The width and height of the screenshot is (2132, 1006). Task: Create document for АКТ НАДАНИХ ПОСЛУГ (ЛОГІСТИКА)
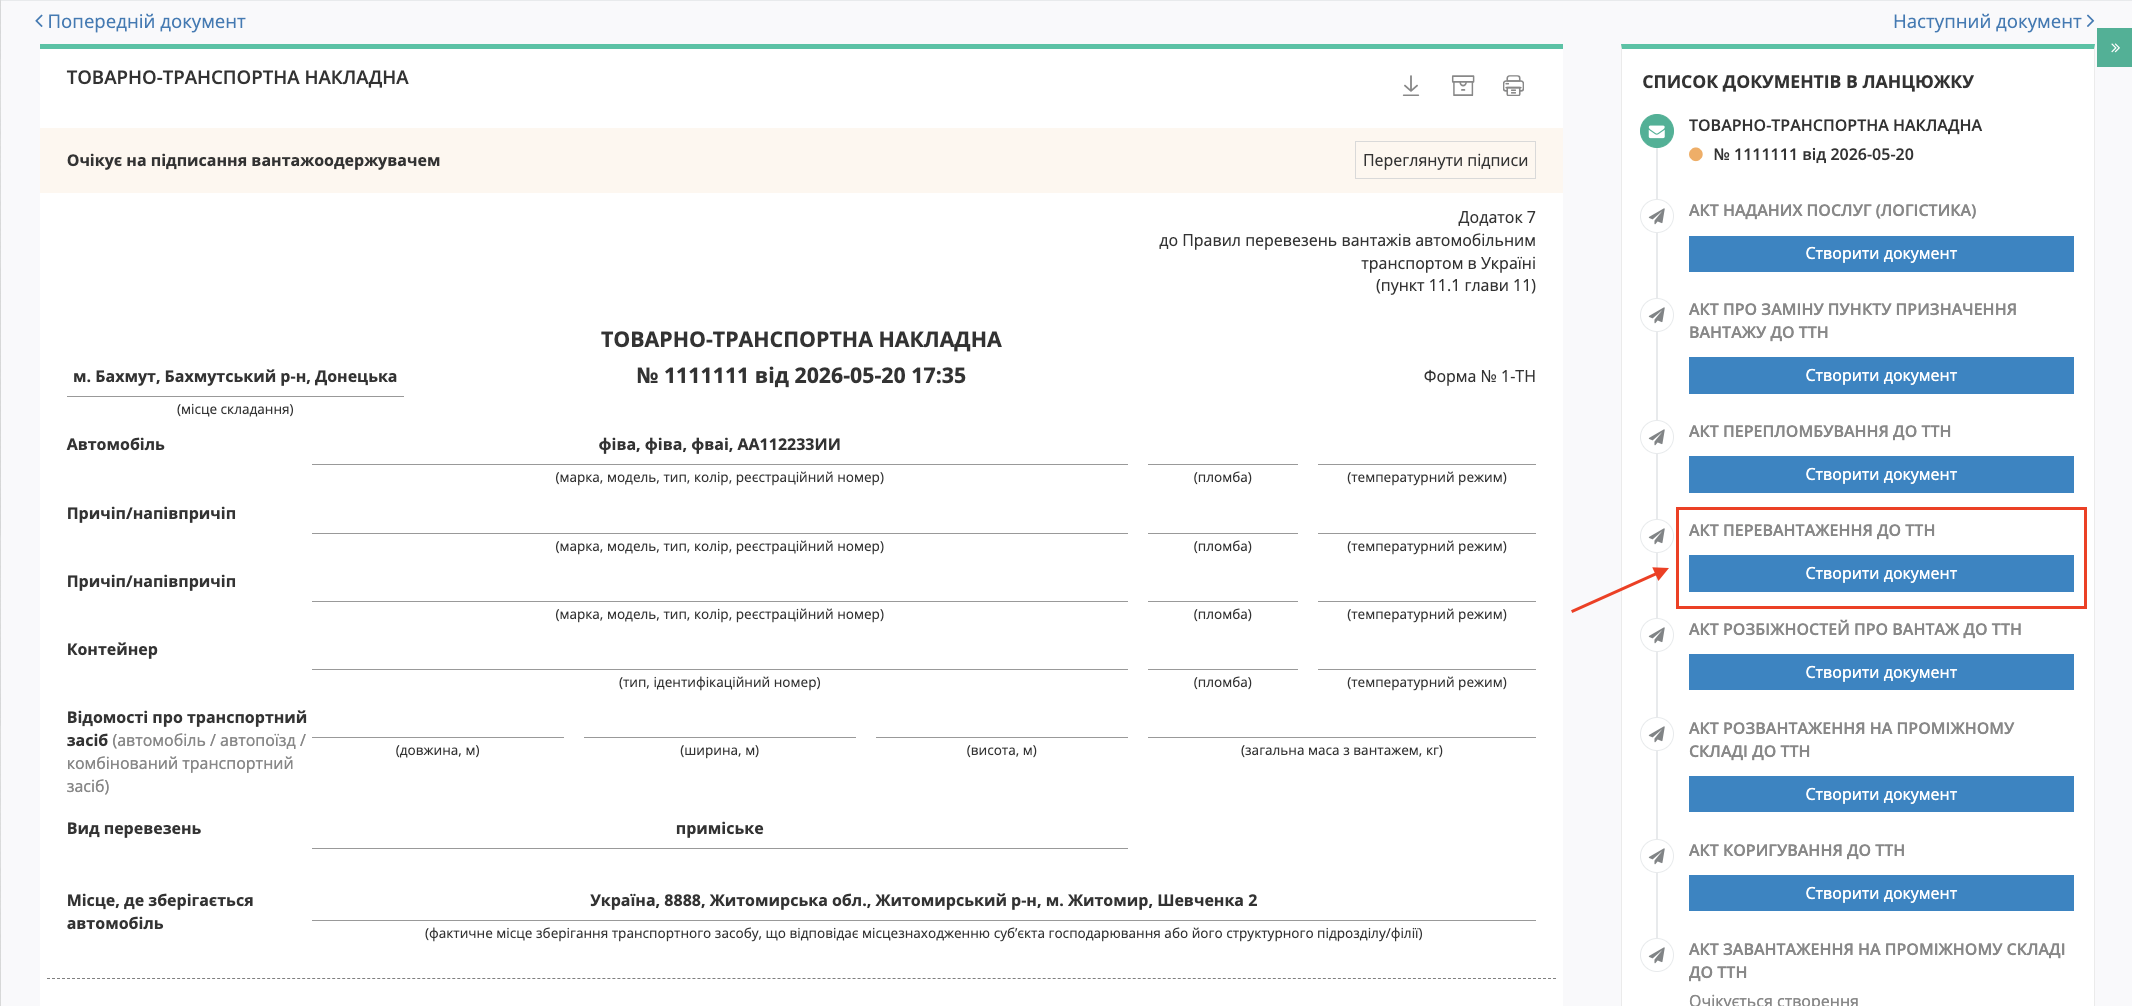pos(1881,254)
